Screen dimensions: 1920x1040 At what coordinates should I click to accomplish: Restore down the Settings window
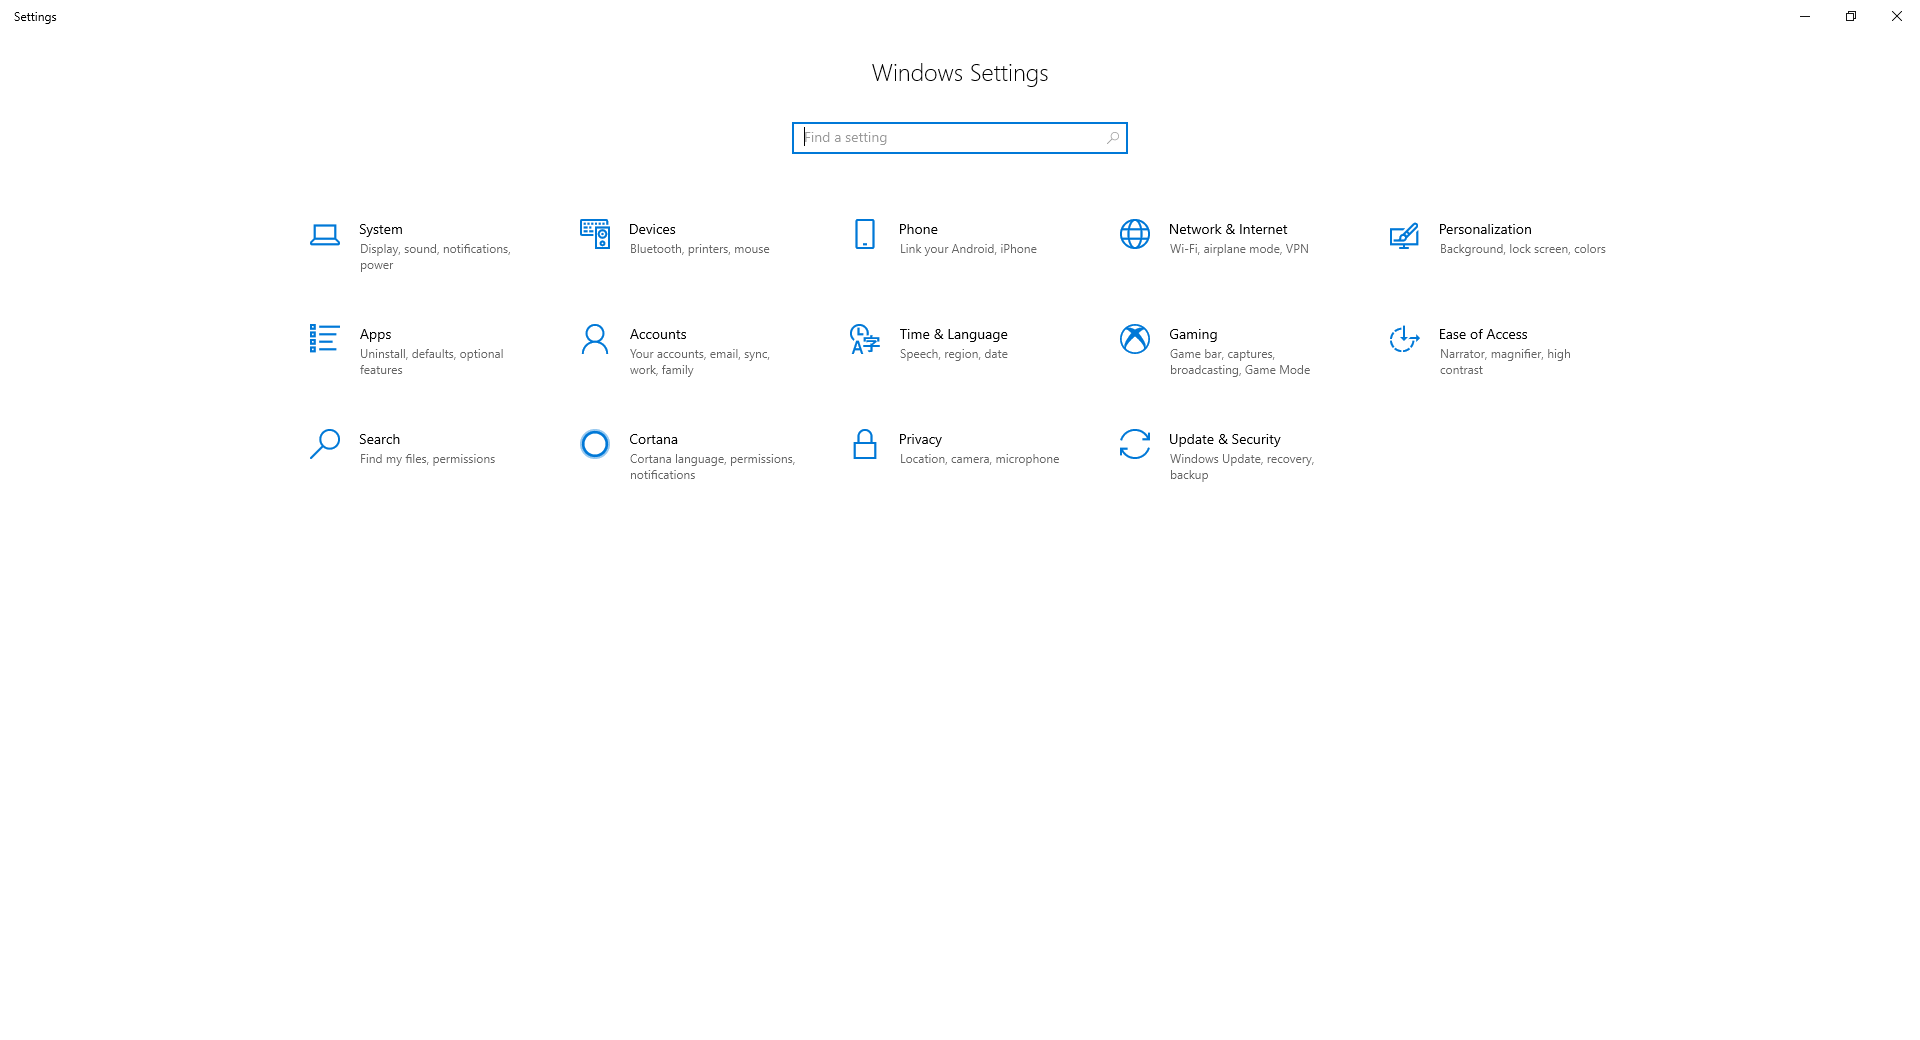[x=1851, y=16]
